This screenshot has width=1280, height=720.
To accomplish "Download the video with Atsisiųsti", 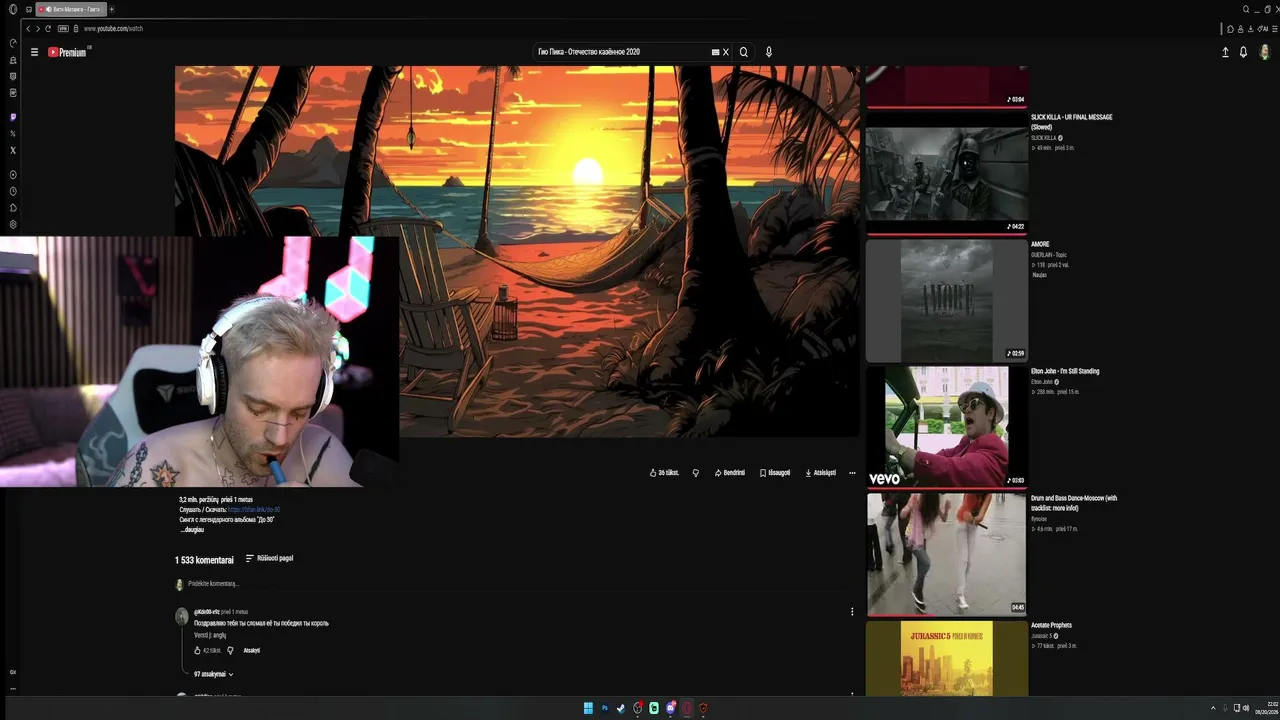I will (820, 473).
